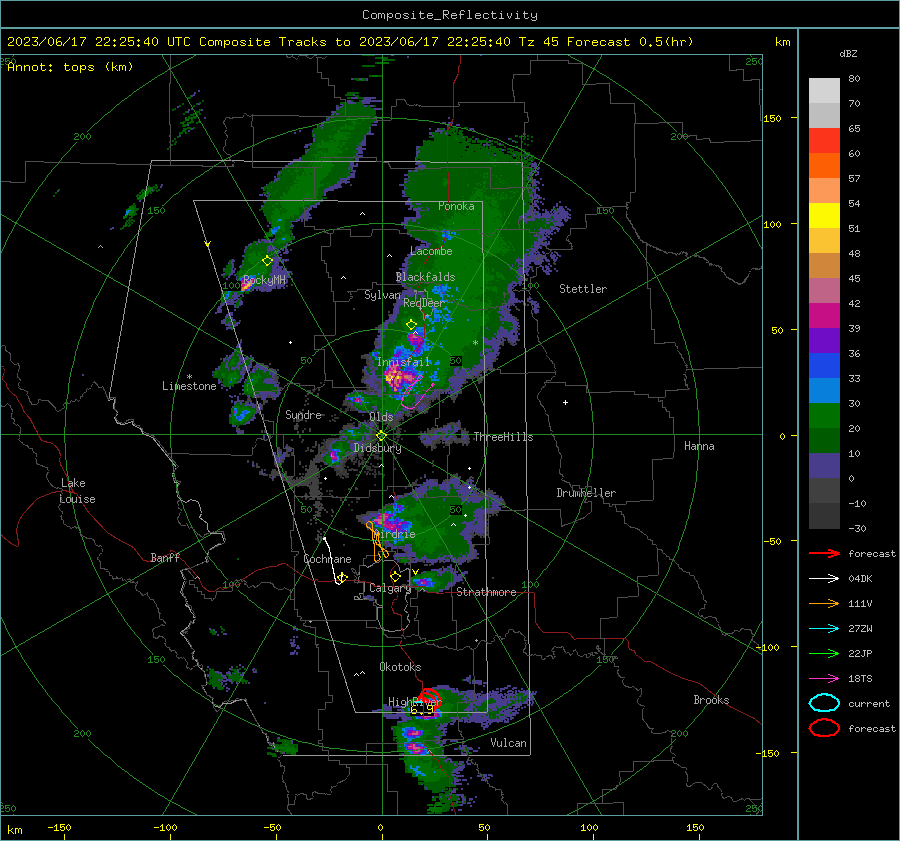Click the 30 dBZ green swatch
The height and width of the screenshot is (841, 900).
[824, 415]
